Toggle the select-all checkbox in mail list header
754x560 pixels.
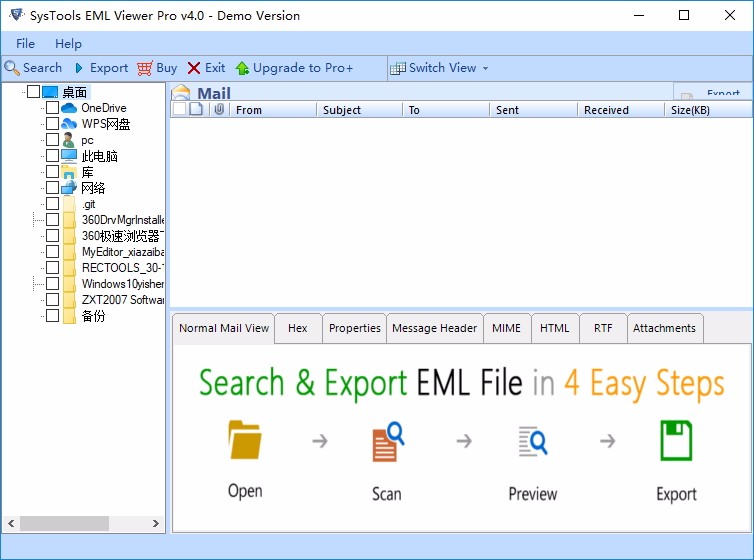(x=179, y=109)
